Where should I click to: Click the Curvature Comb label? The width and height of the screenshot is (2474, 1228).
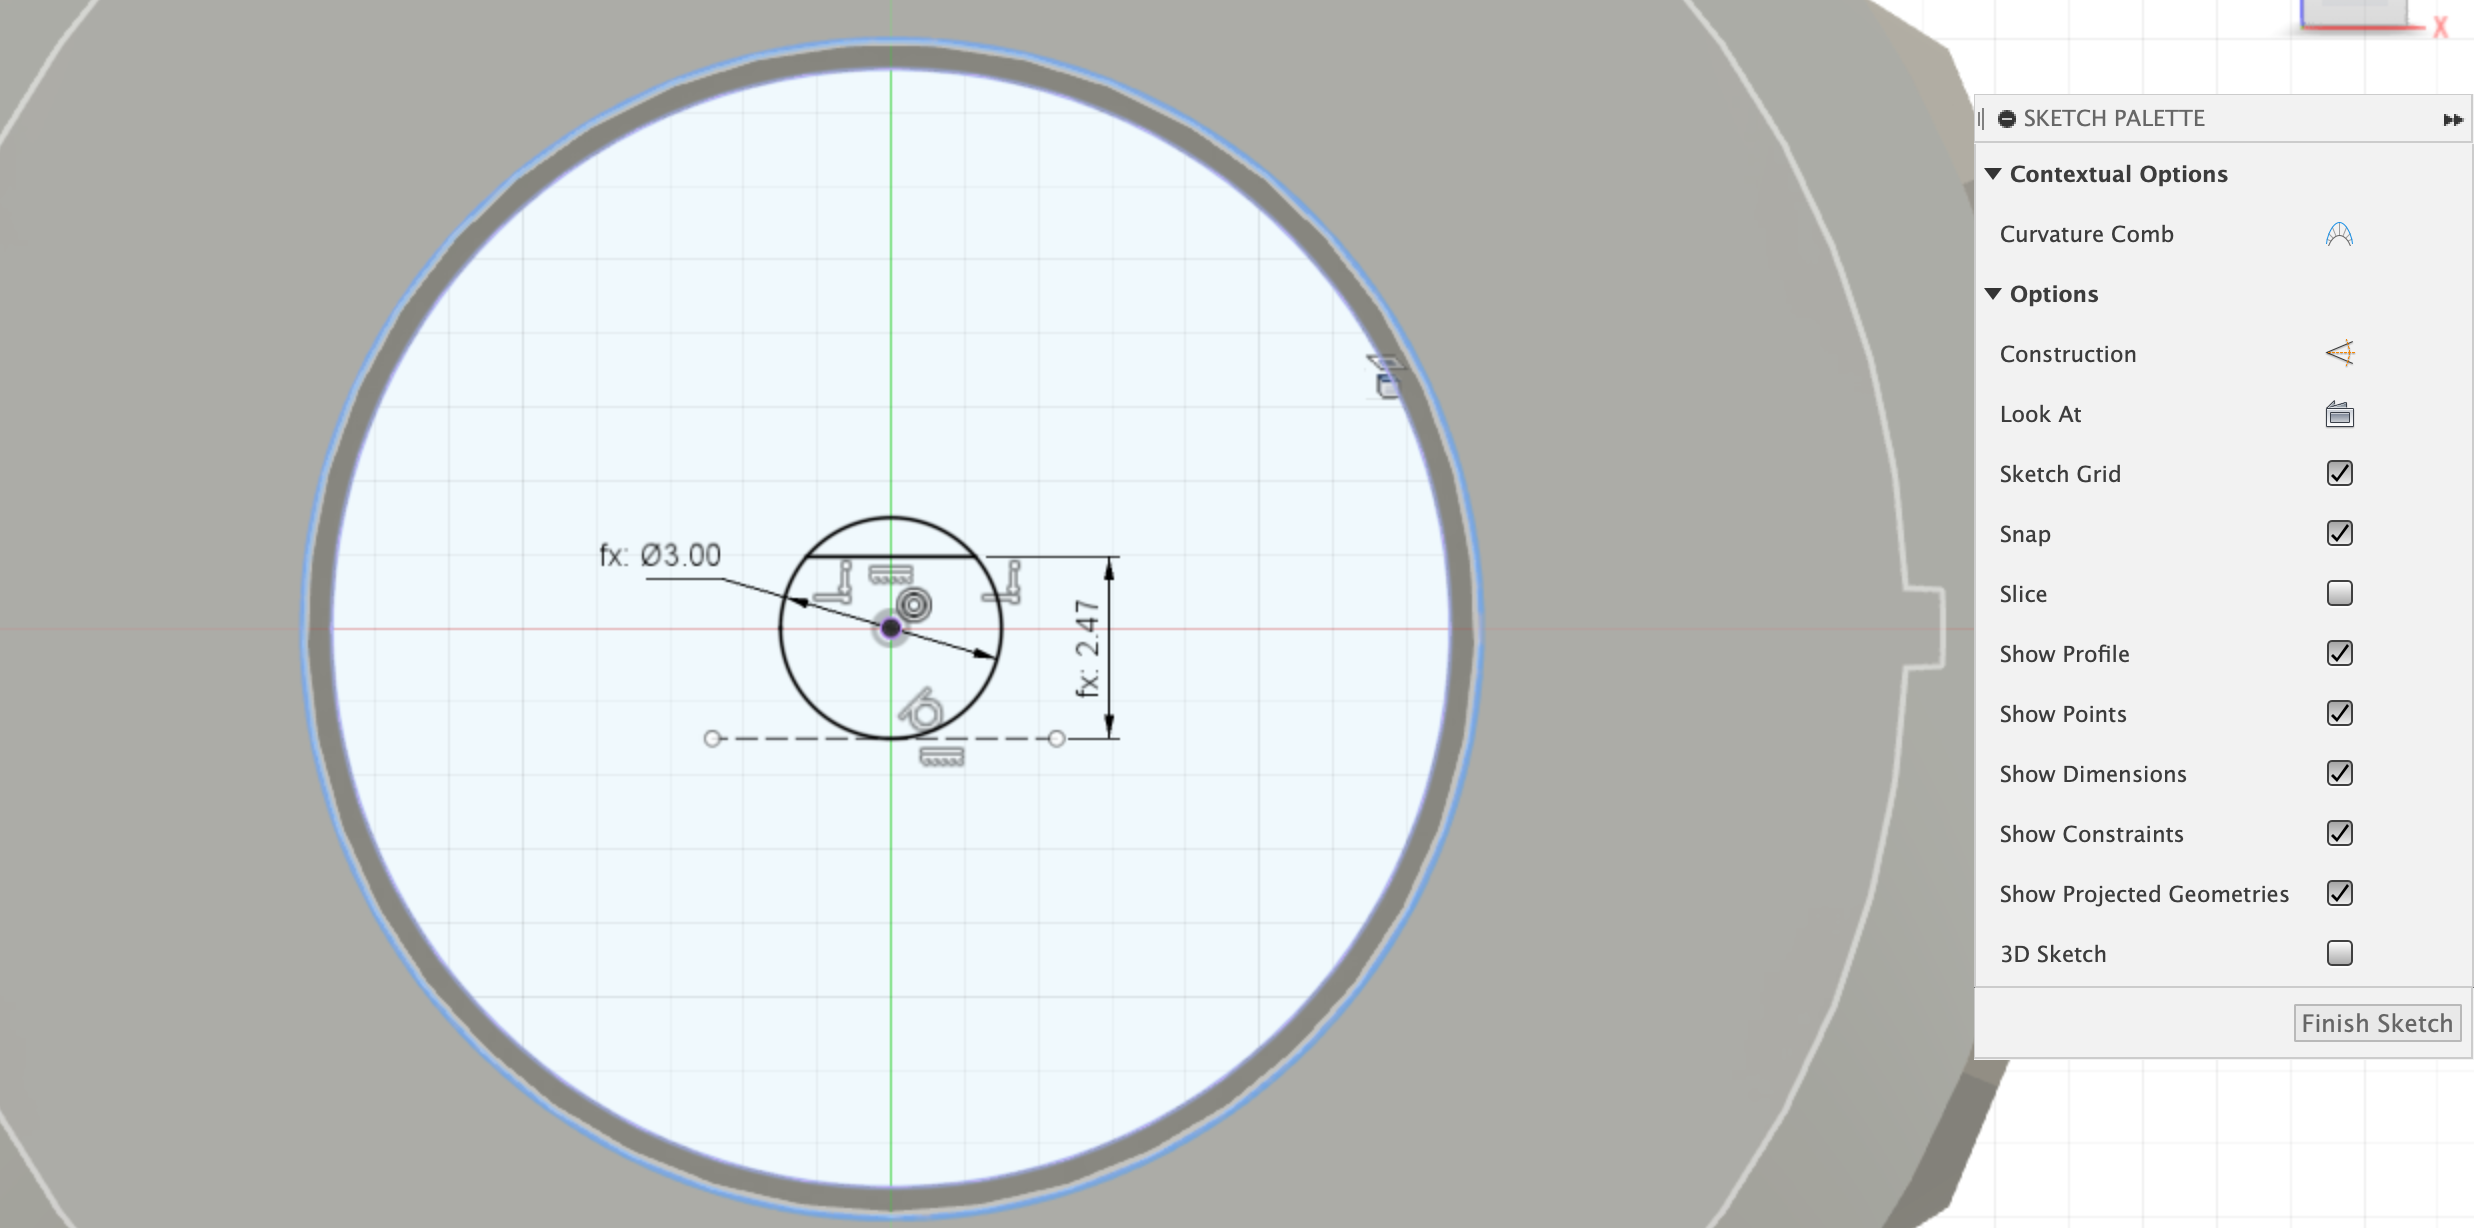click(x=2086, y=234)
